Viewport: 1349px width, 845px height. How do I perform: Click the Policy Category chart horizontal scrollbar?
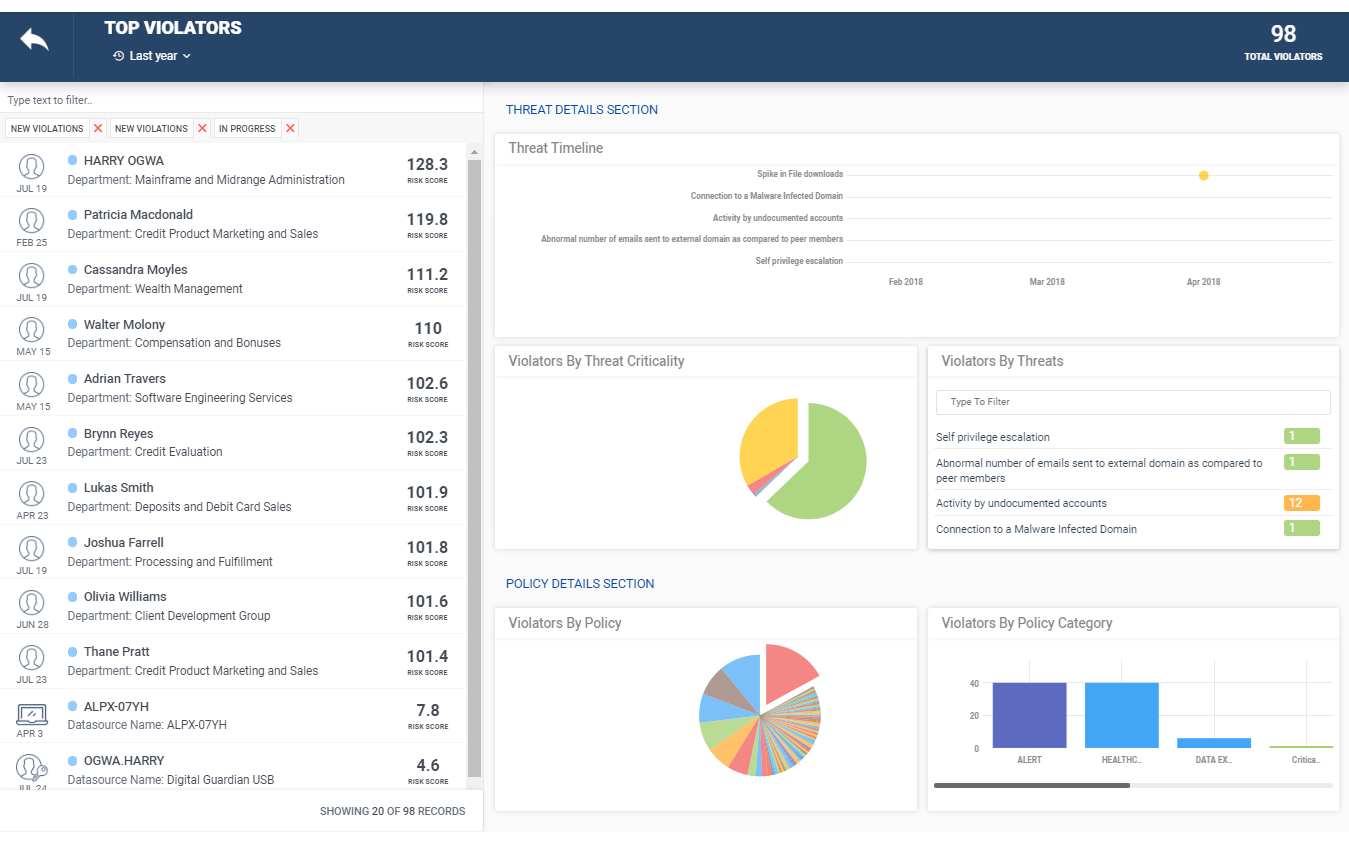tap(1032, 785)
